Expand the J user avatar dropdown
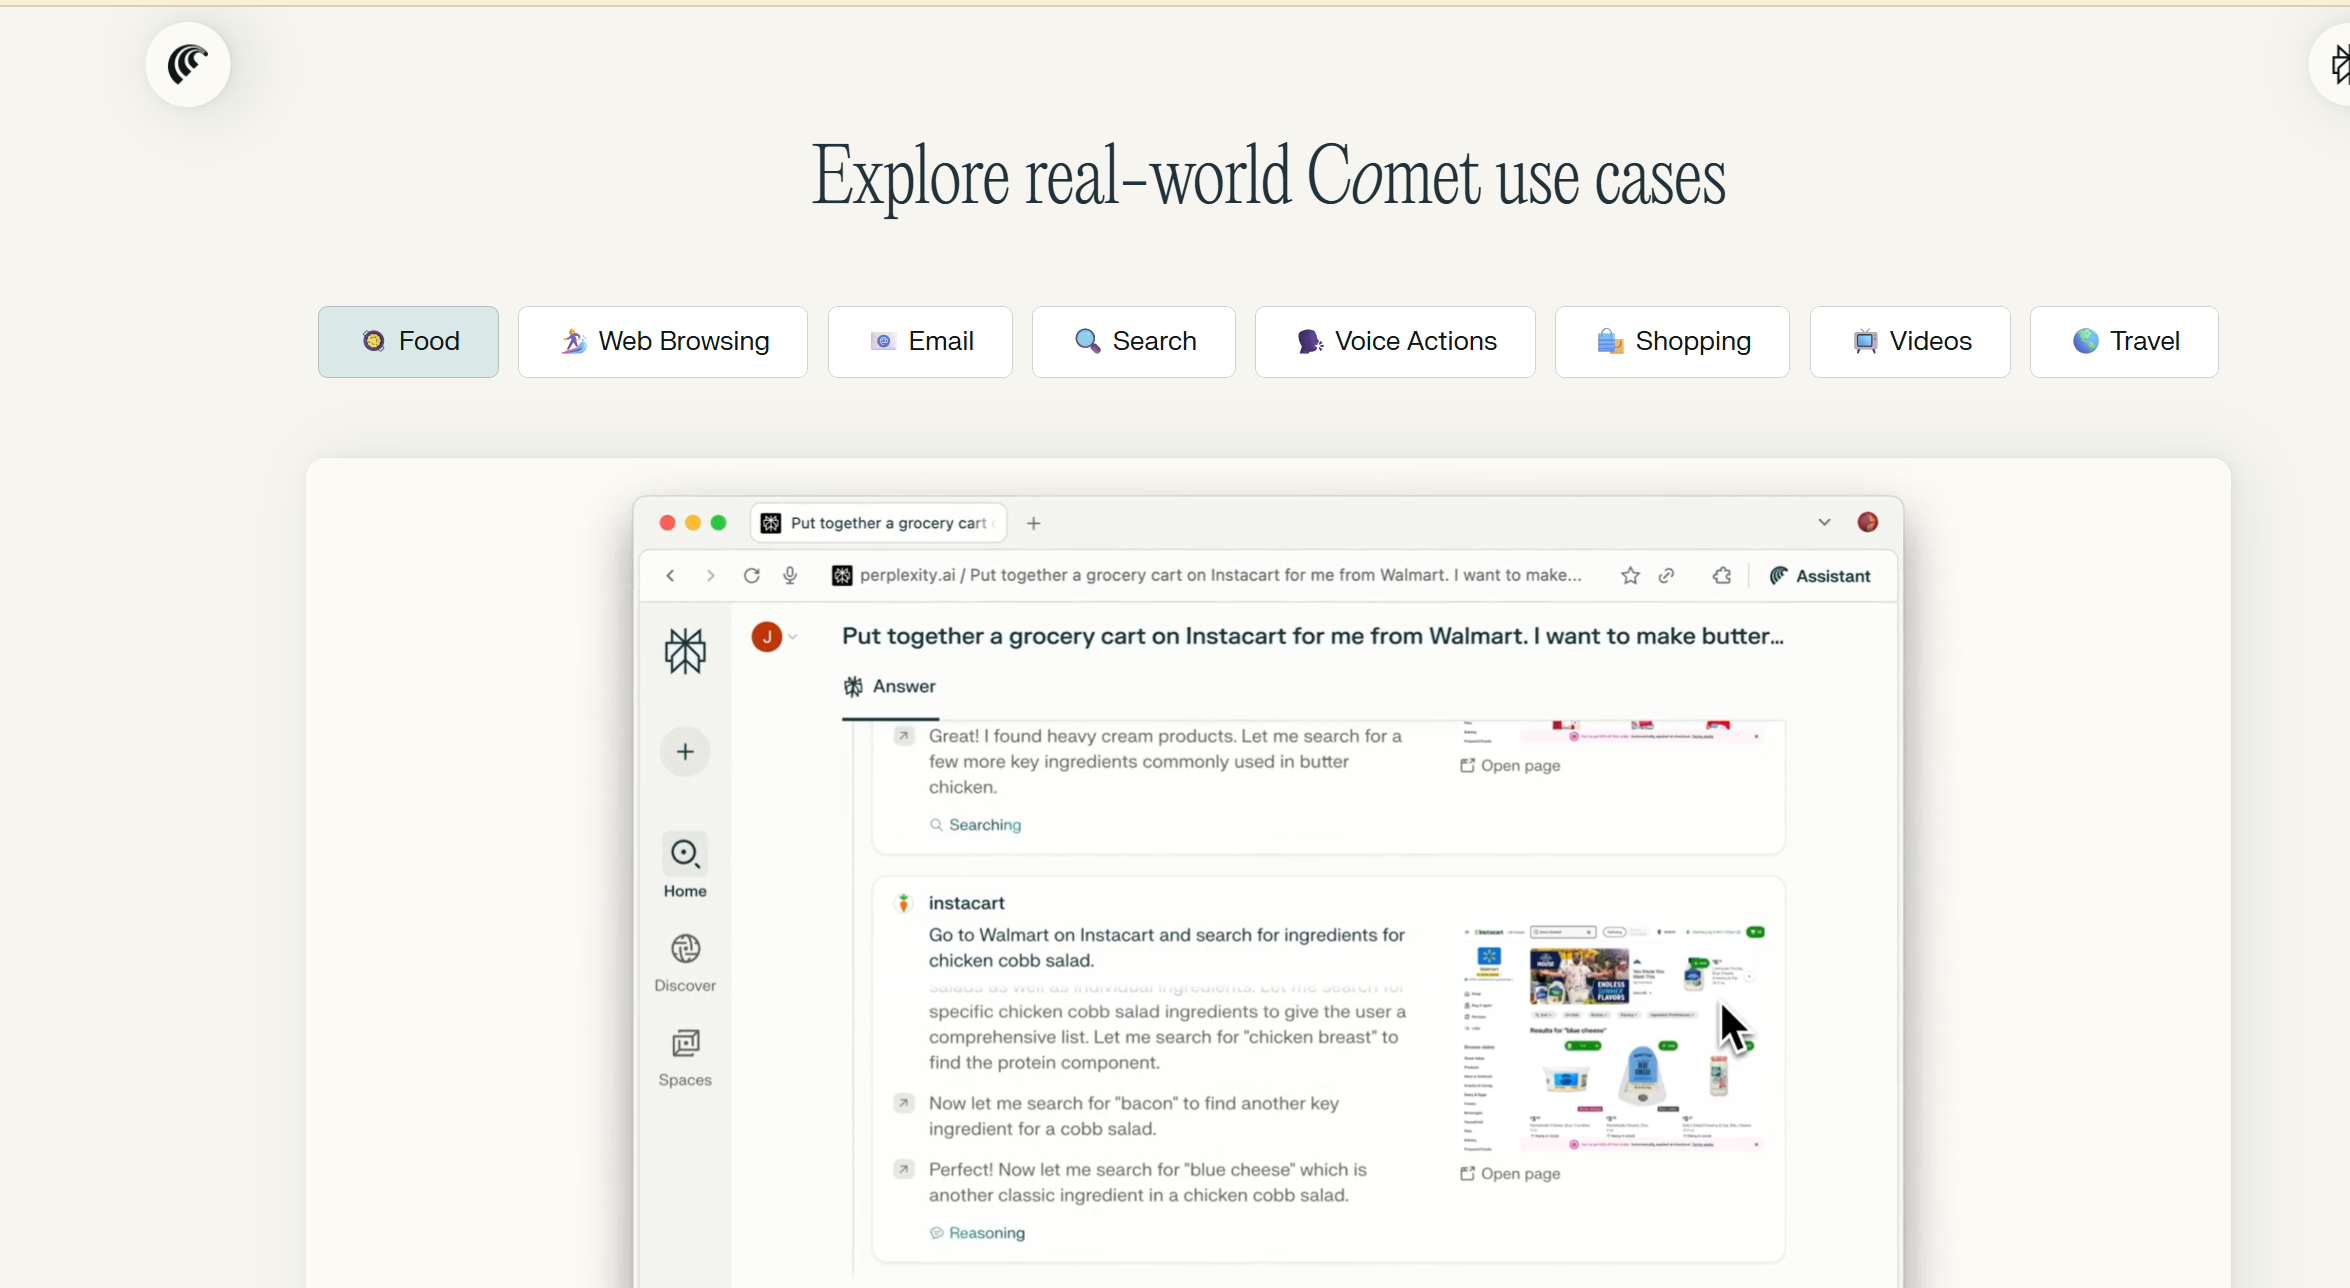 click(x=775, y=637)
